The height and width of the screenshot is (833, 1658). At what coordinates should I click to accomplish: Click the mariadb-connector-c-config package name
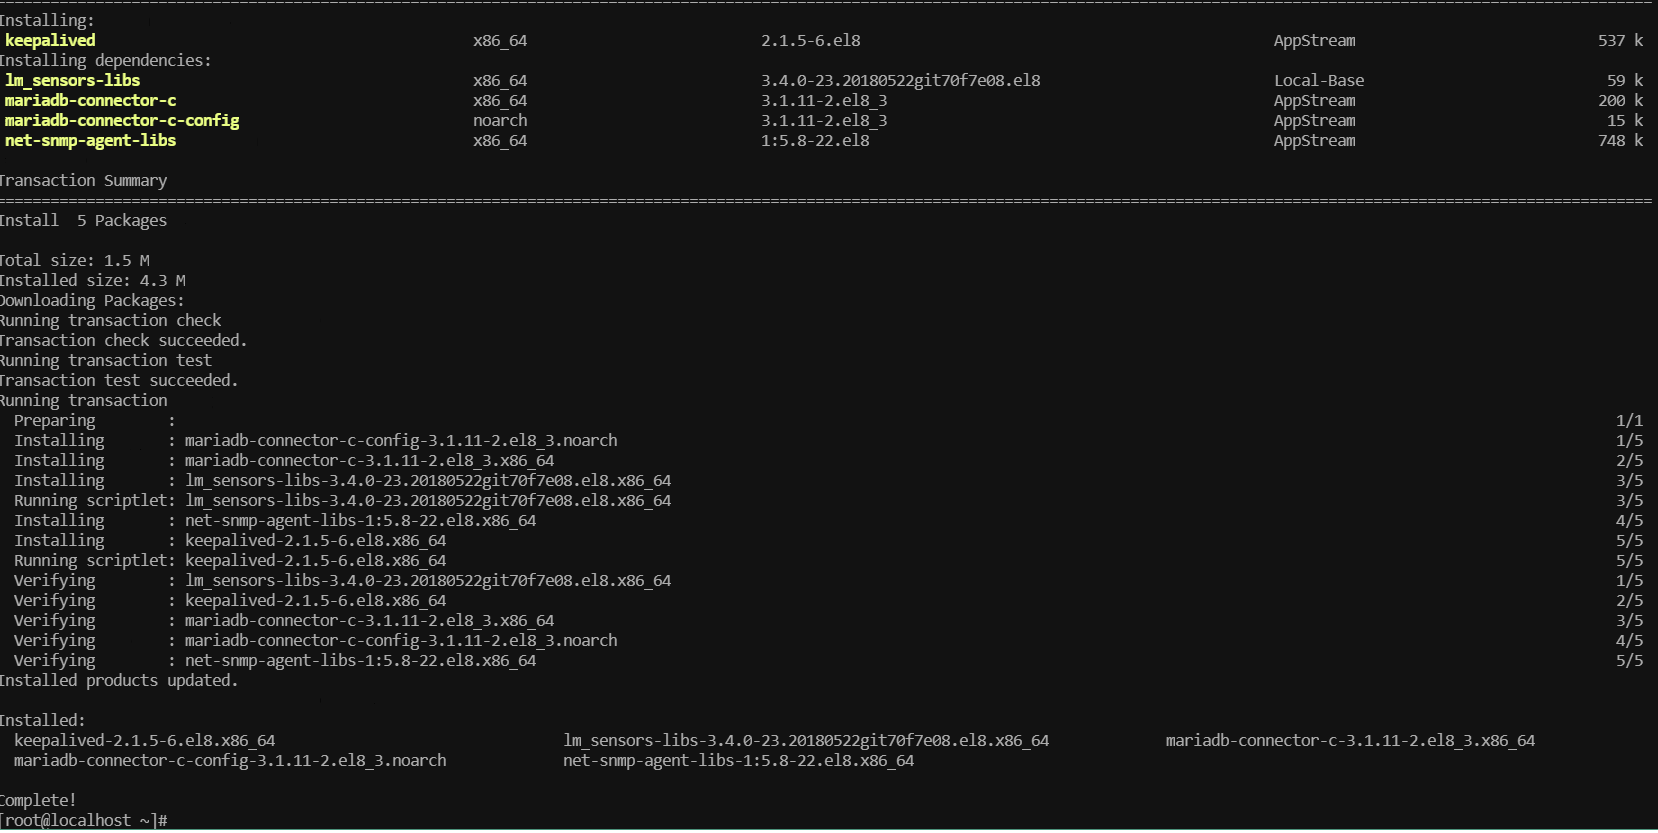pyautogui.click(x=122, y=121)
